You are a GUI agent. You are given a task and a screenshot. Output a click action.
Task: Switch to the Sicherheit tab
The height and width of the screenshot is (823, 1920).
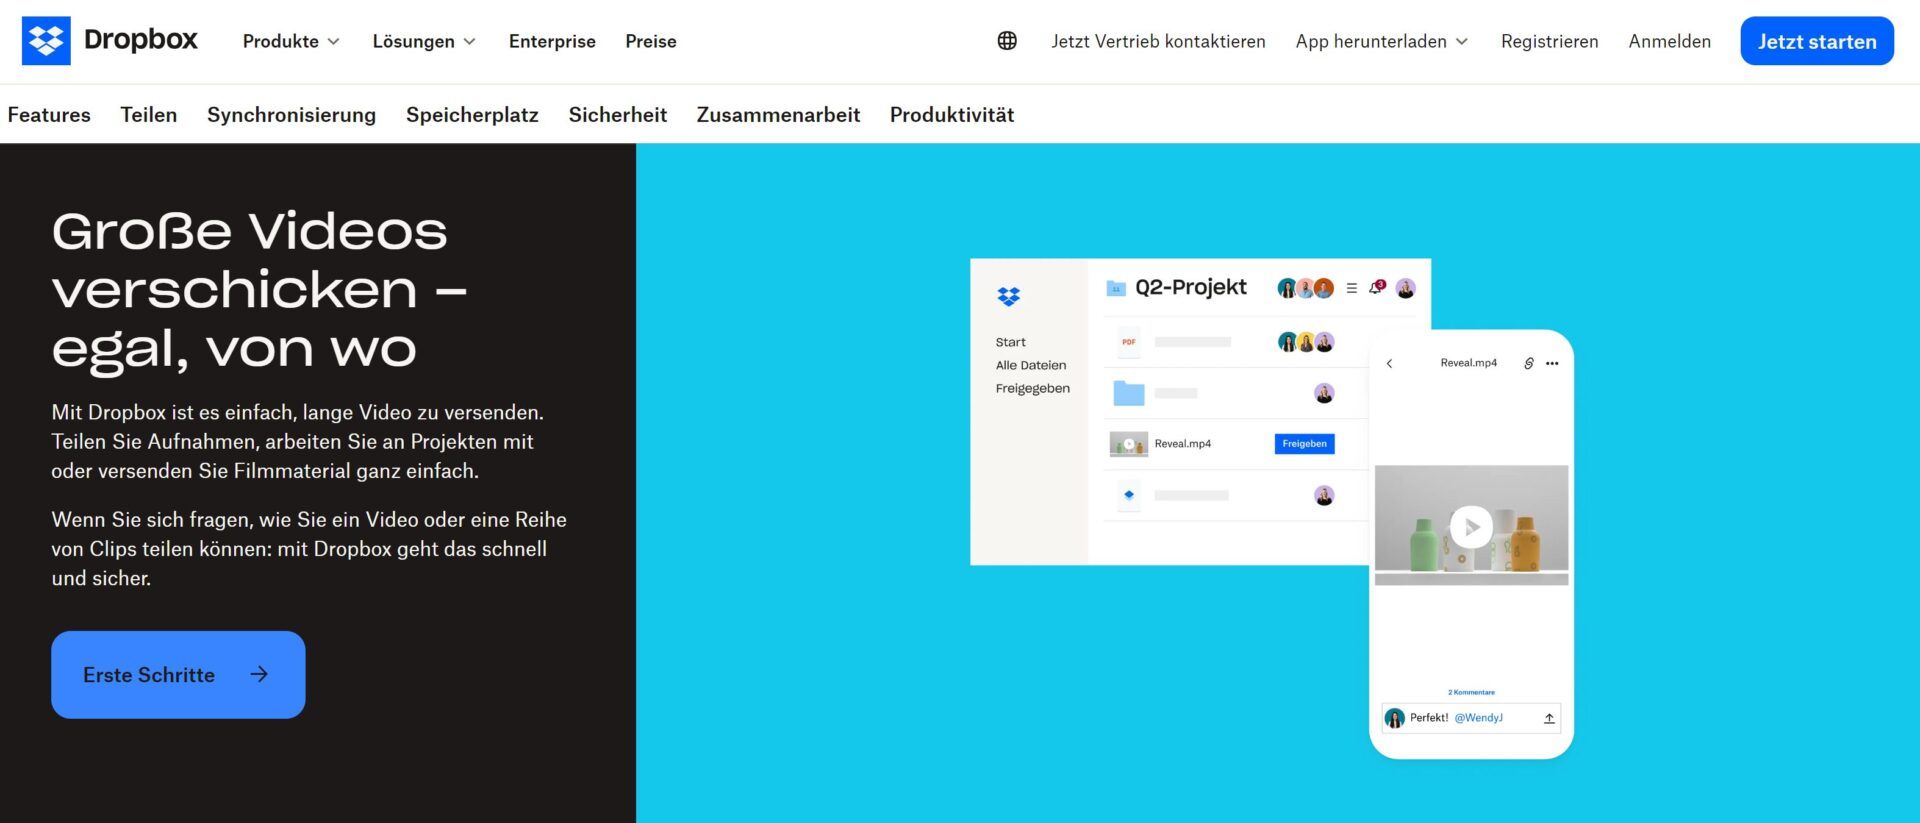[618, 115]
